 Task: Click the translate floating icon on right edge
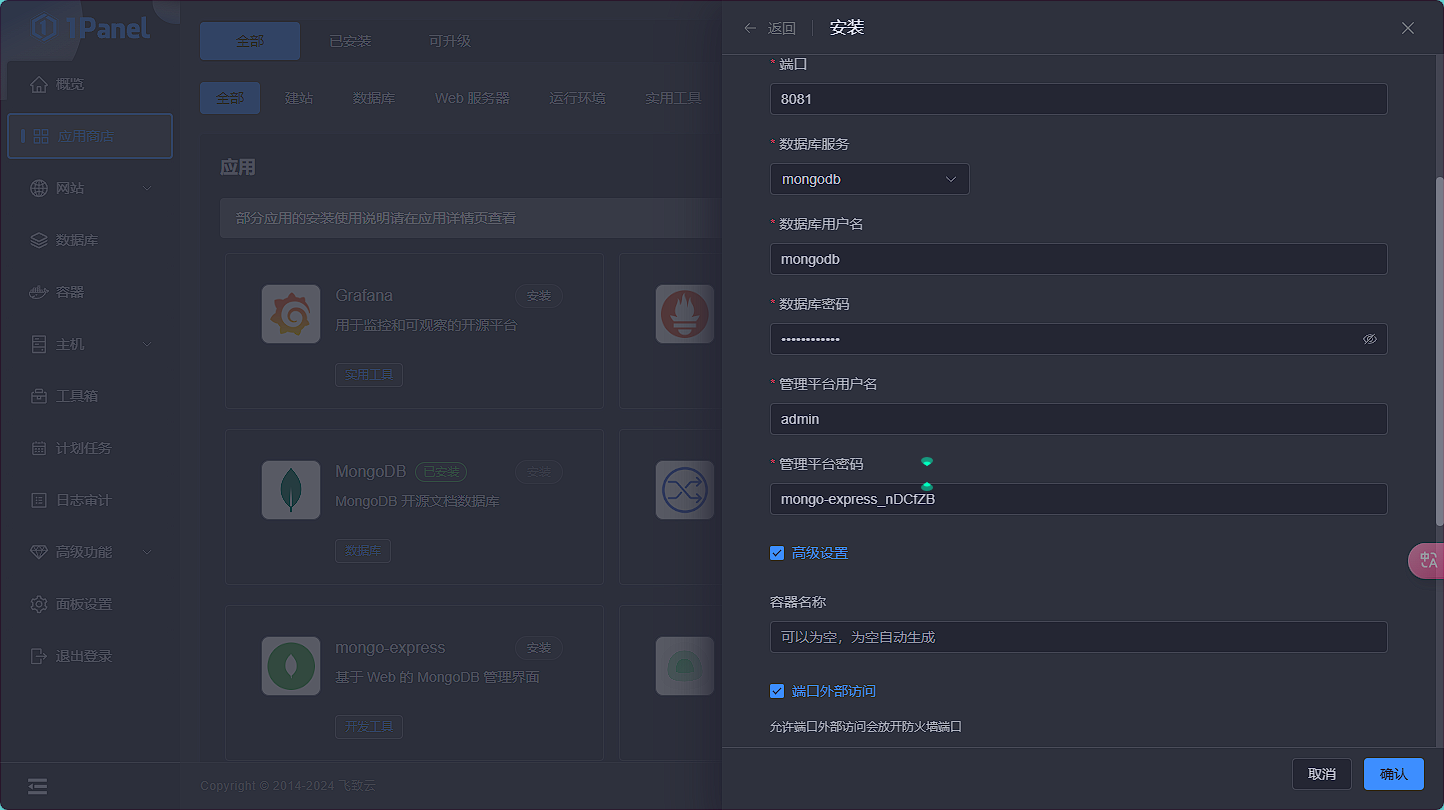1428,561
